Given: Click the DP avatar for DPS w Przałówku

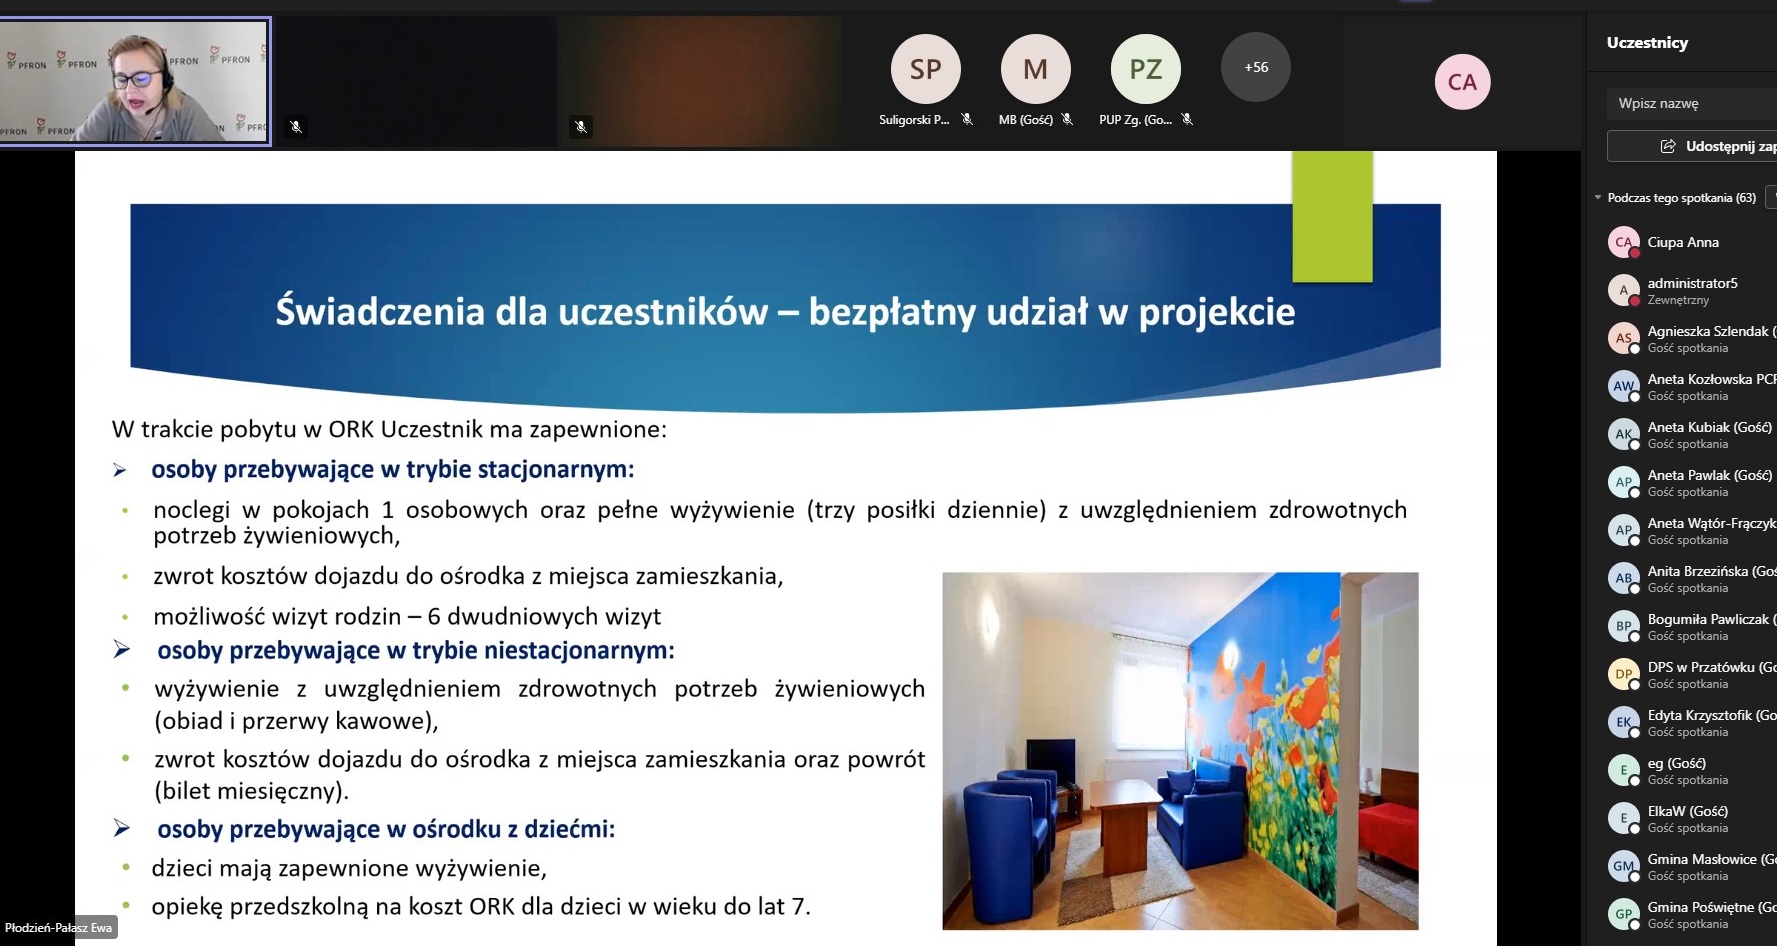Looking at the screenshot, I should tap(1623, 674).
